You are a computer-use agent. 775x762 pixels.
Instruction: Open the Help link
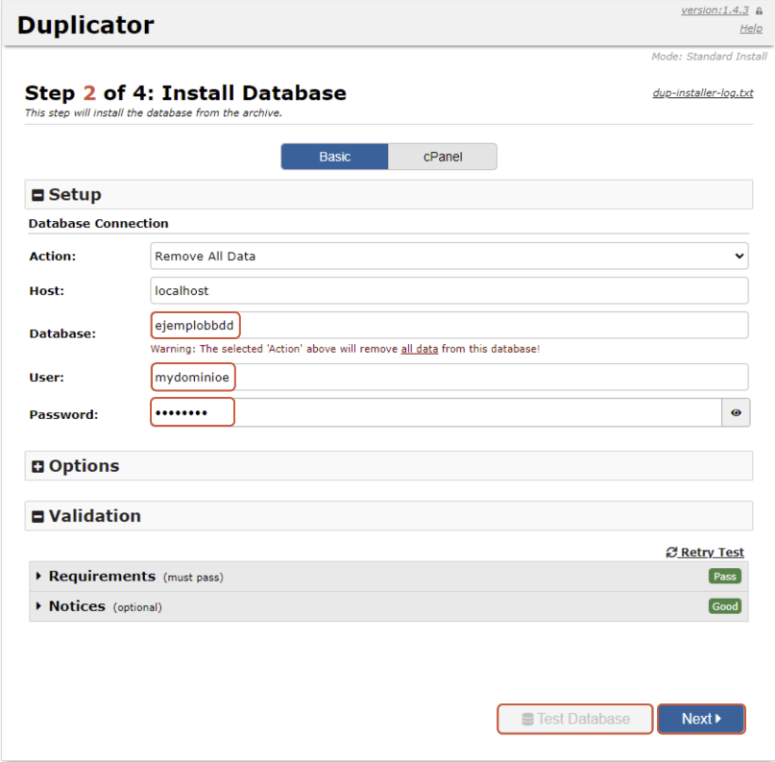click(x=751, y=29)
